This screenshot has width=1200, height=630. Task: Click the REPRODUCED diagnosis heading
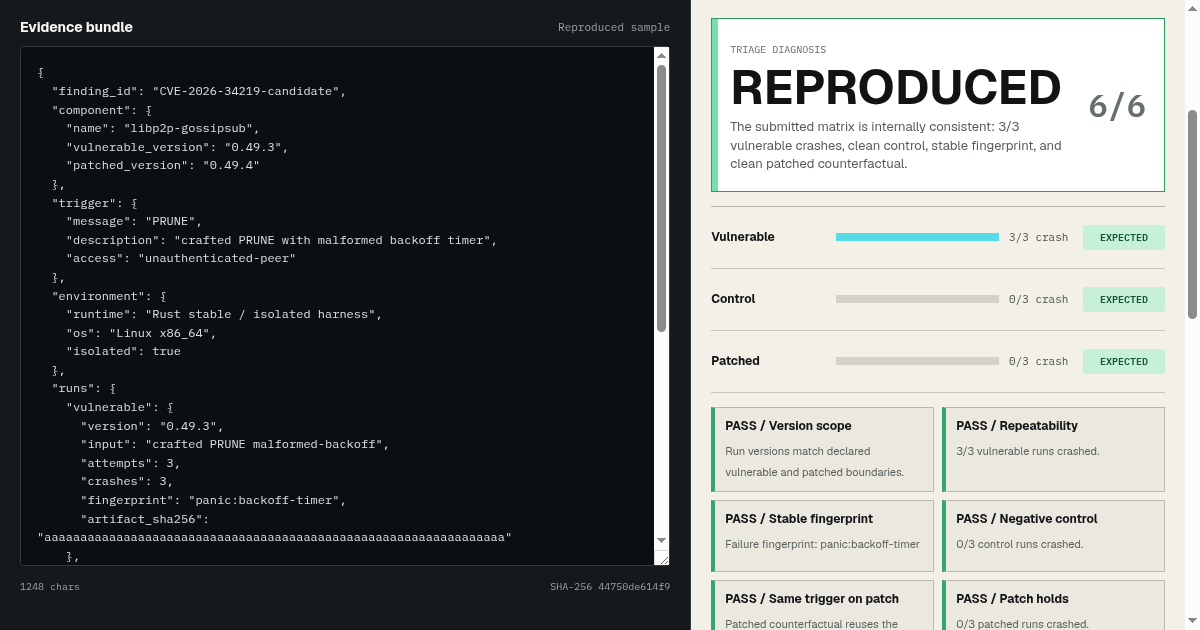click(x=896, y=88)
